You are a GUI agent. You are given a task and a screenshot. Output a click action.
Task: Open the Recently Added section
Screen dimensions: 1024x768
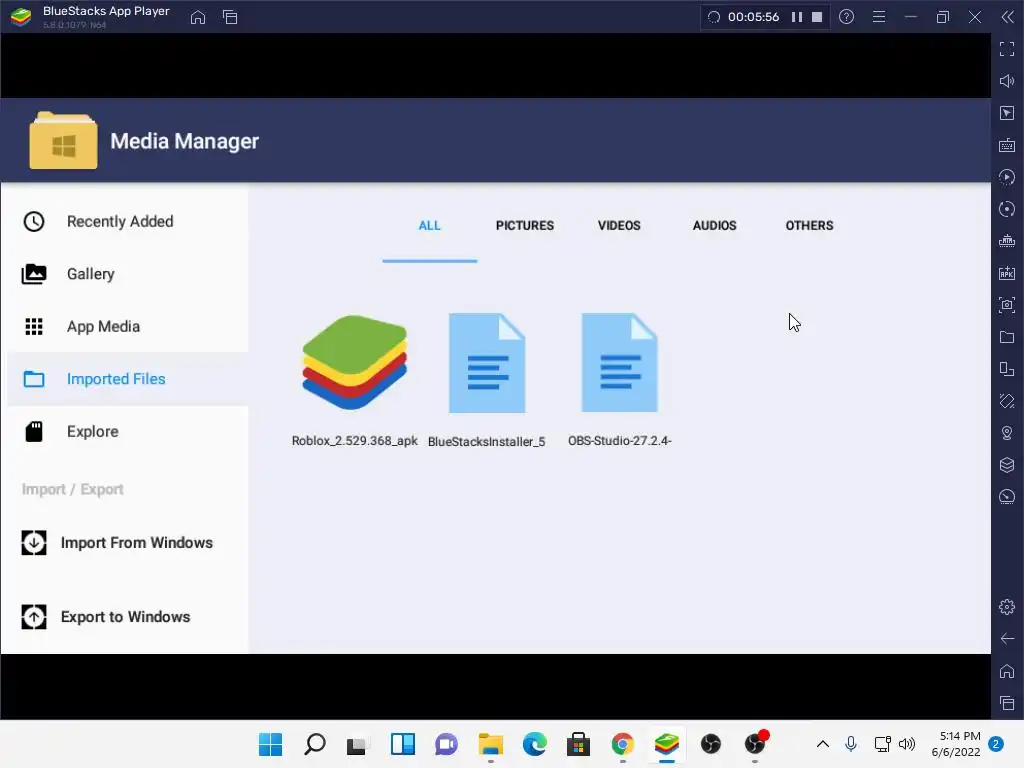pos(120,221)
